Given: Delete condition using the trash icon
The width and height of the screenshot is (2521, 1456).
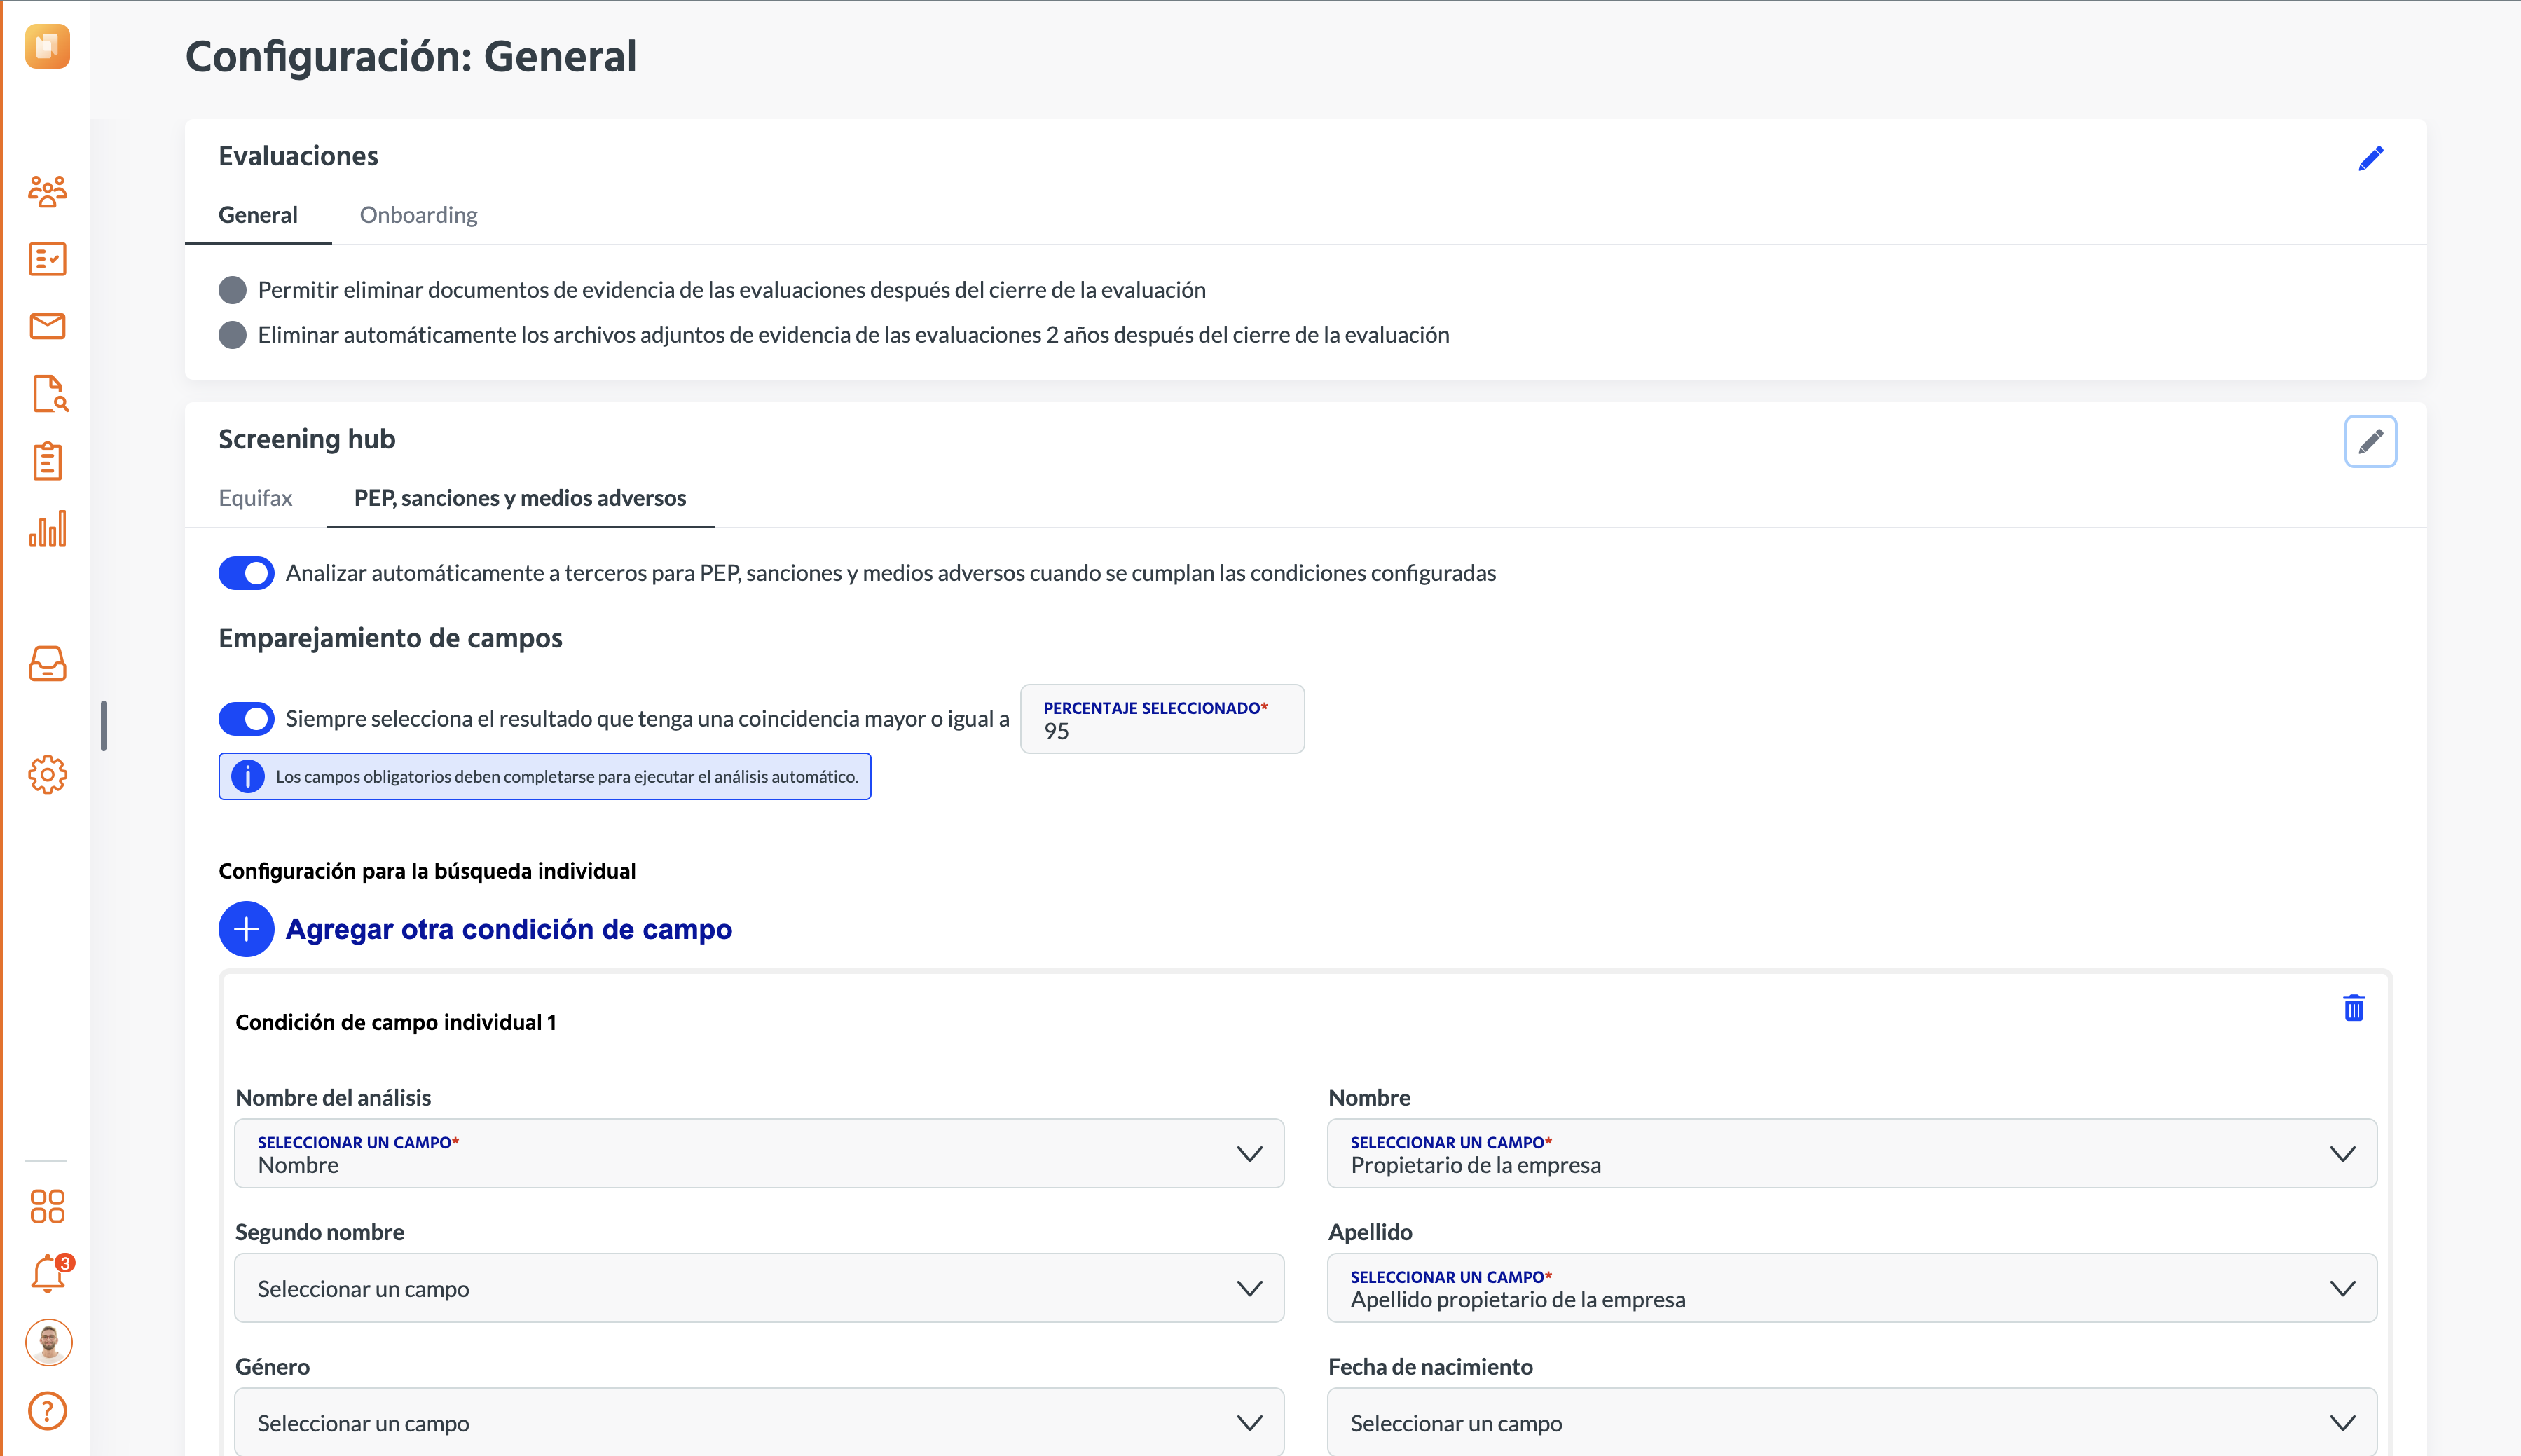Looking at the screenshot, I should click(x=2354, y=1008).
